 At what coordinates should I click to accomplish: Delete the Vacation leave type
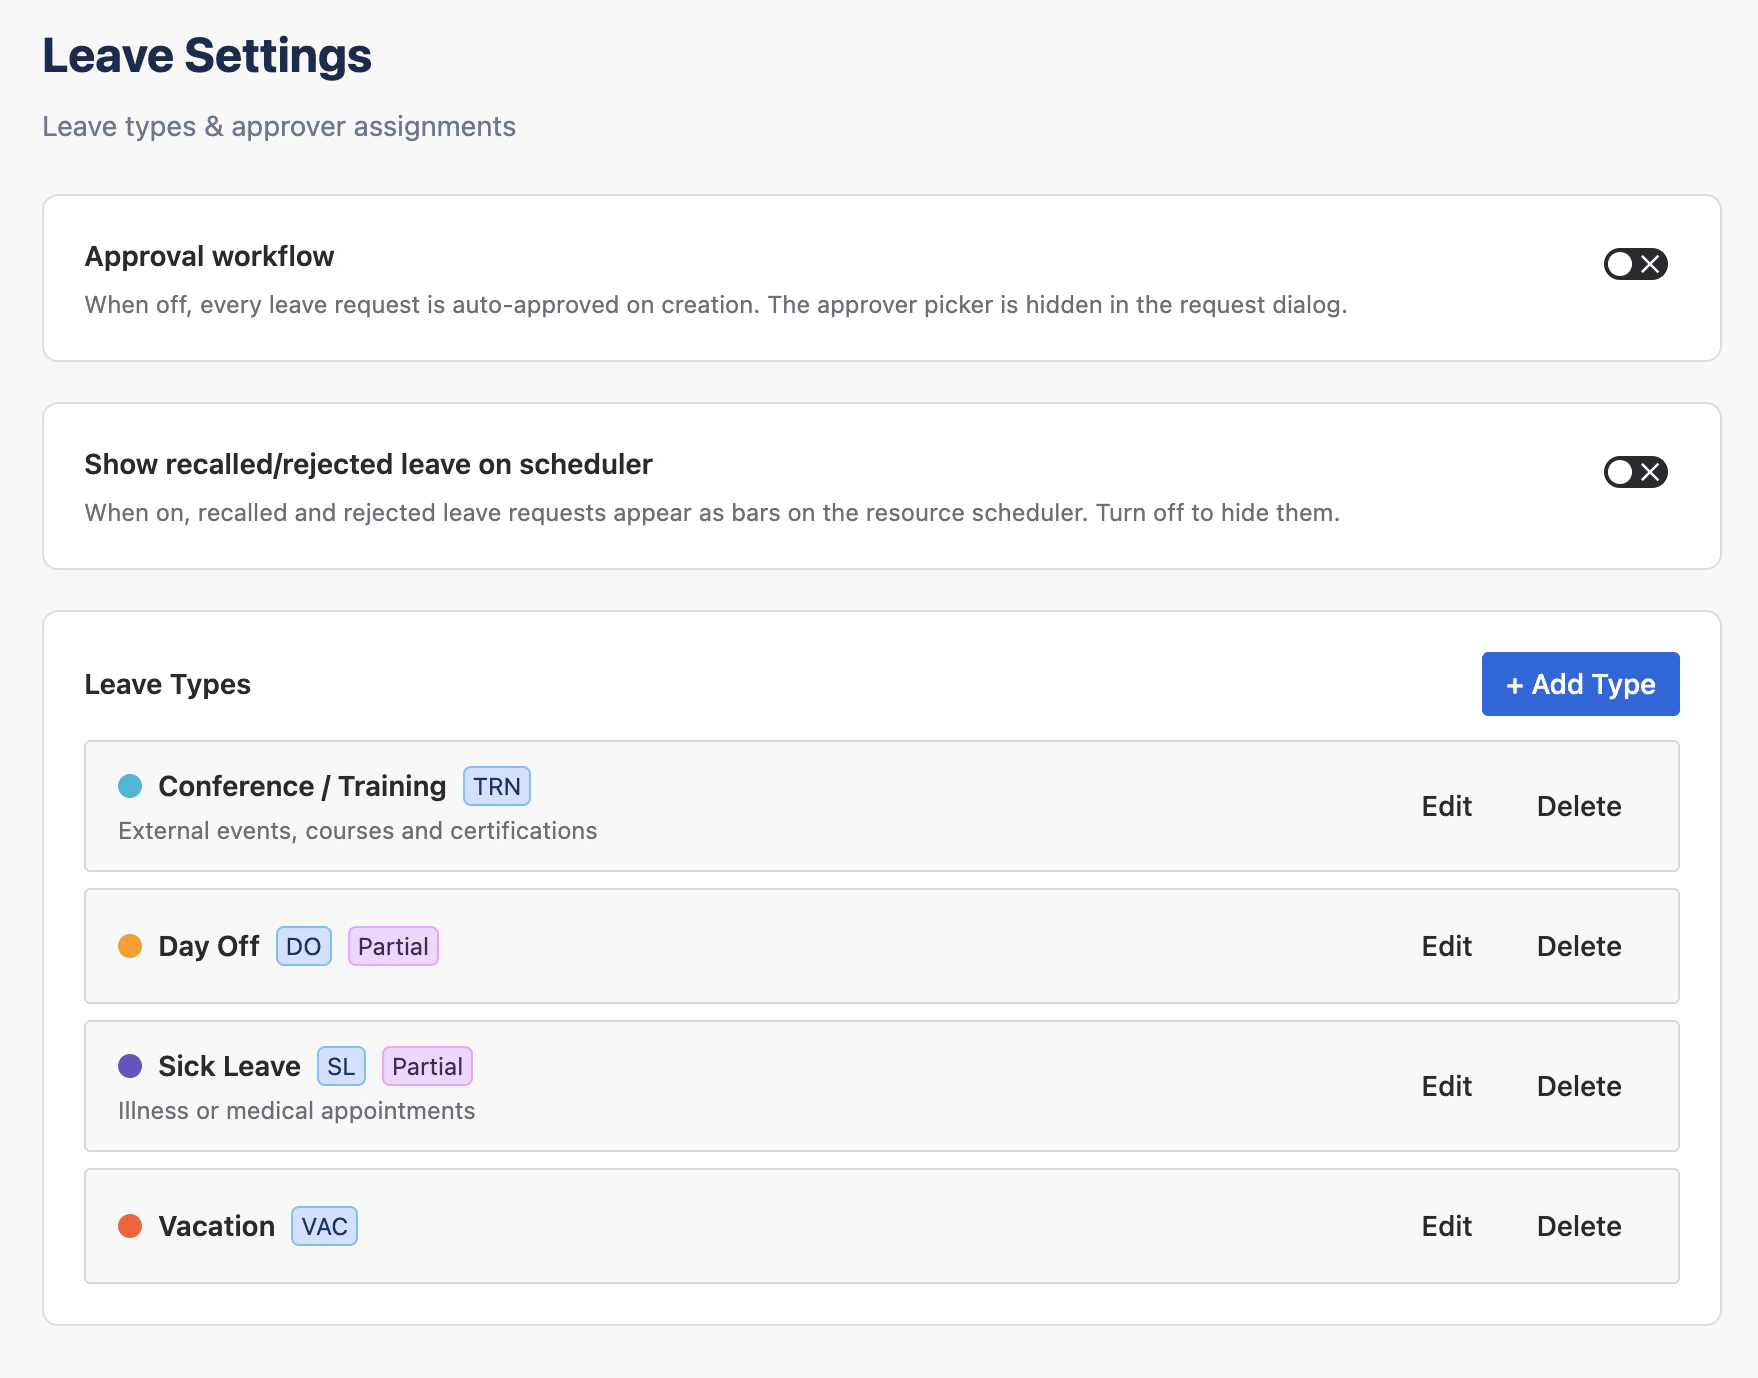[1579, 1226]
